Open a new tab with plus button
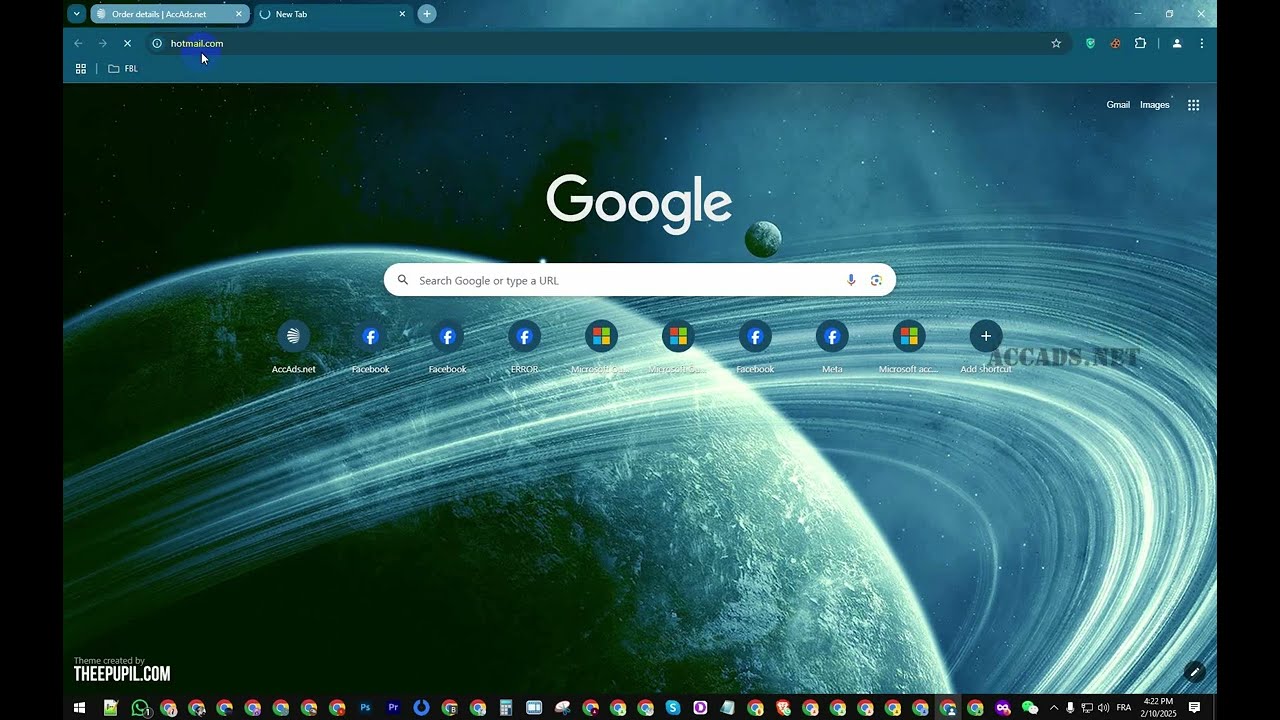 tap(427, 14)
